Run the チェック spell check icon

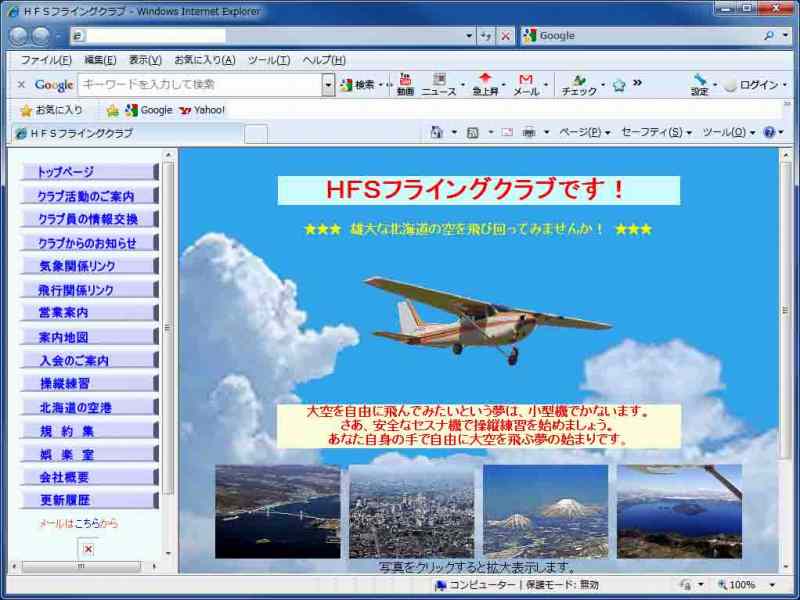pyautogui.click(x=578, y=84)
